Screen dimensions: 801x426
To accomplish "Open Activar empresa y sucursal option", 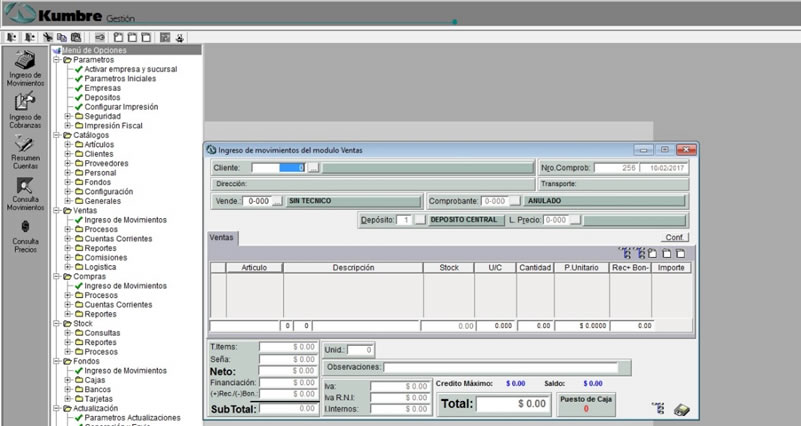I will coord(130,69).
